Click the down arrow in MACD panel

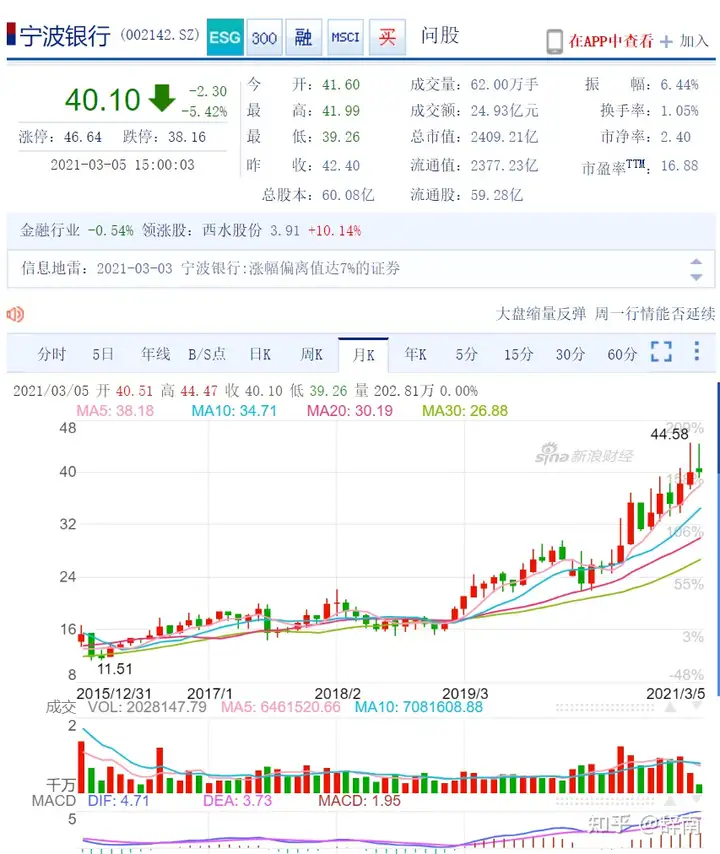point(697,801)
